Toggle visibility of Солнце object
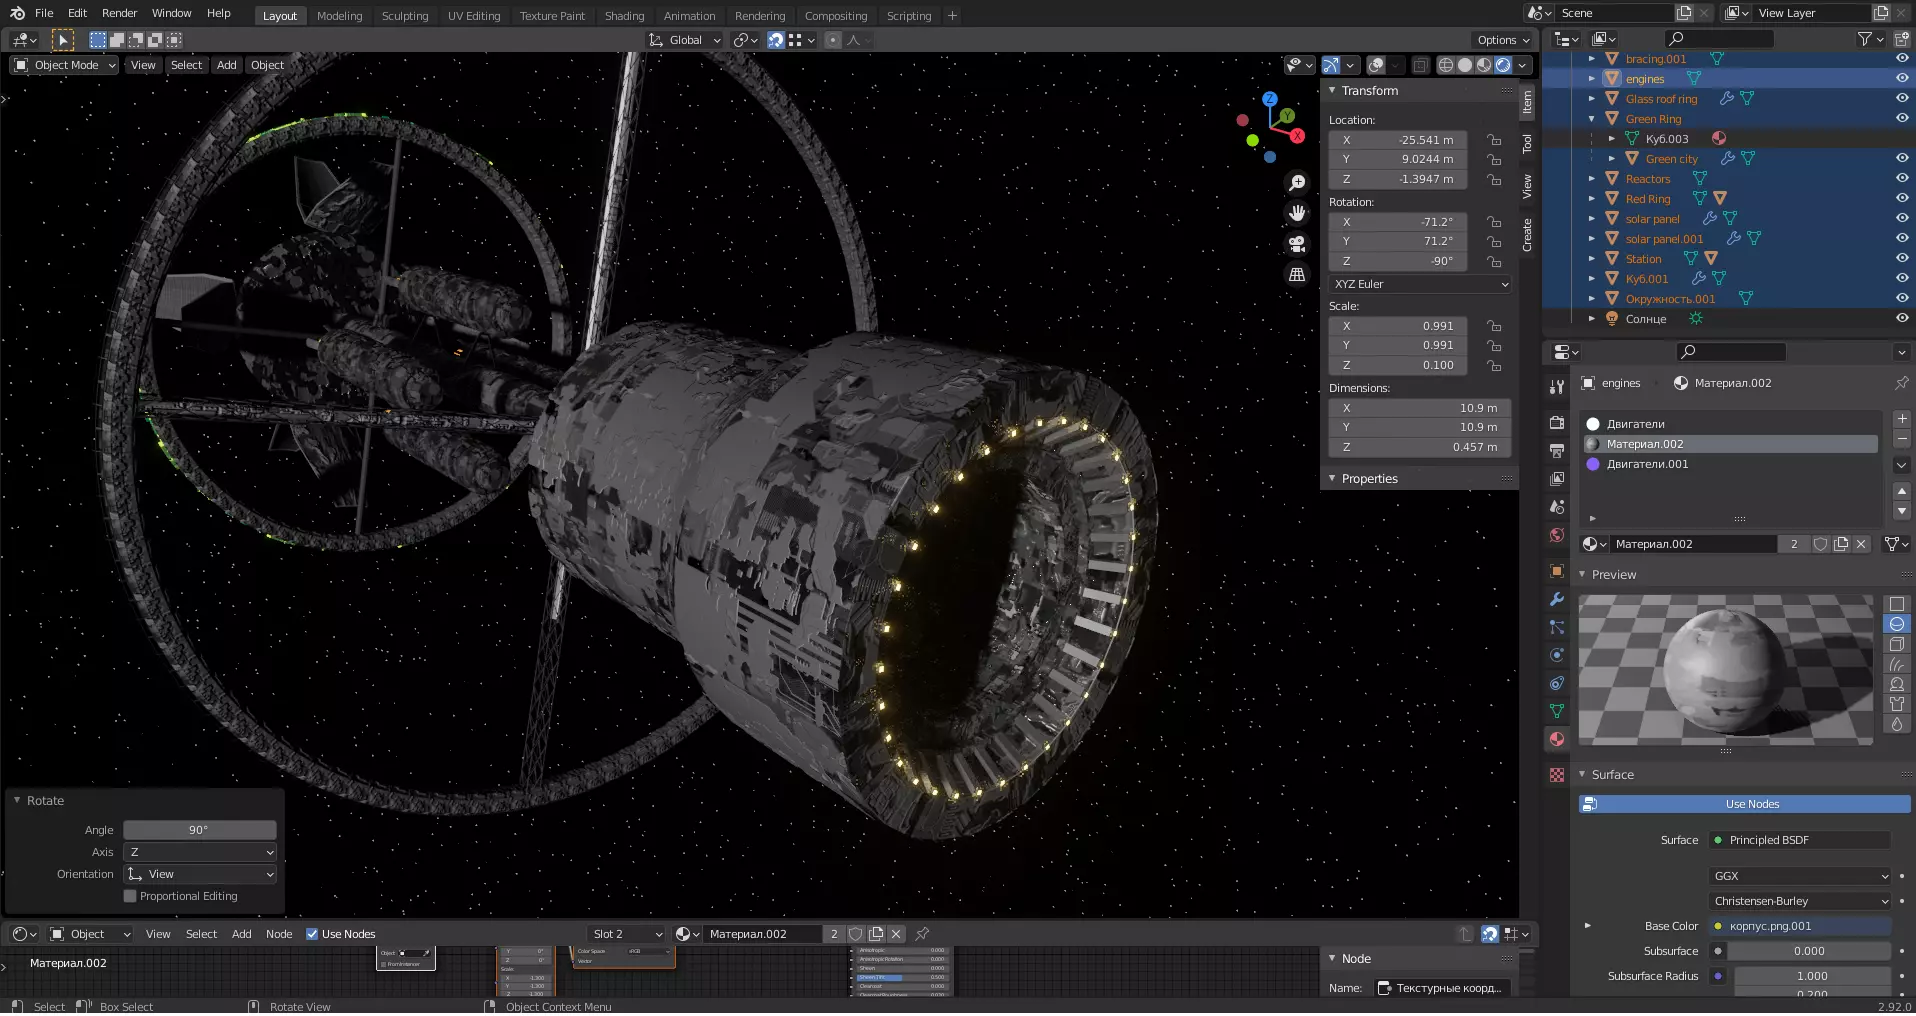1916x1016 pixels. (x=1902, y=318)
